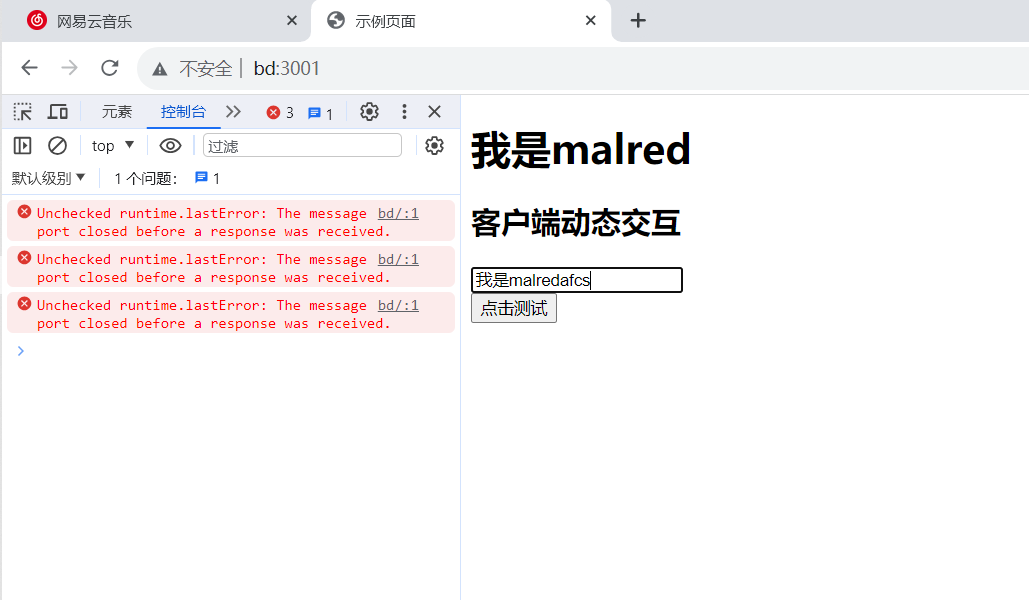Expand hidden panels with chevron
Viewport: 1029px width, 600px height.
click(x=233, y=112)
